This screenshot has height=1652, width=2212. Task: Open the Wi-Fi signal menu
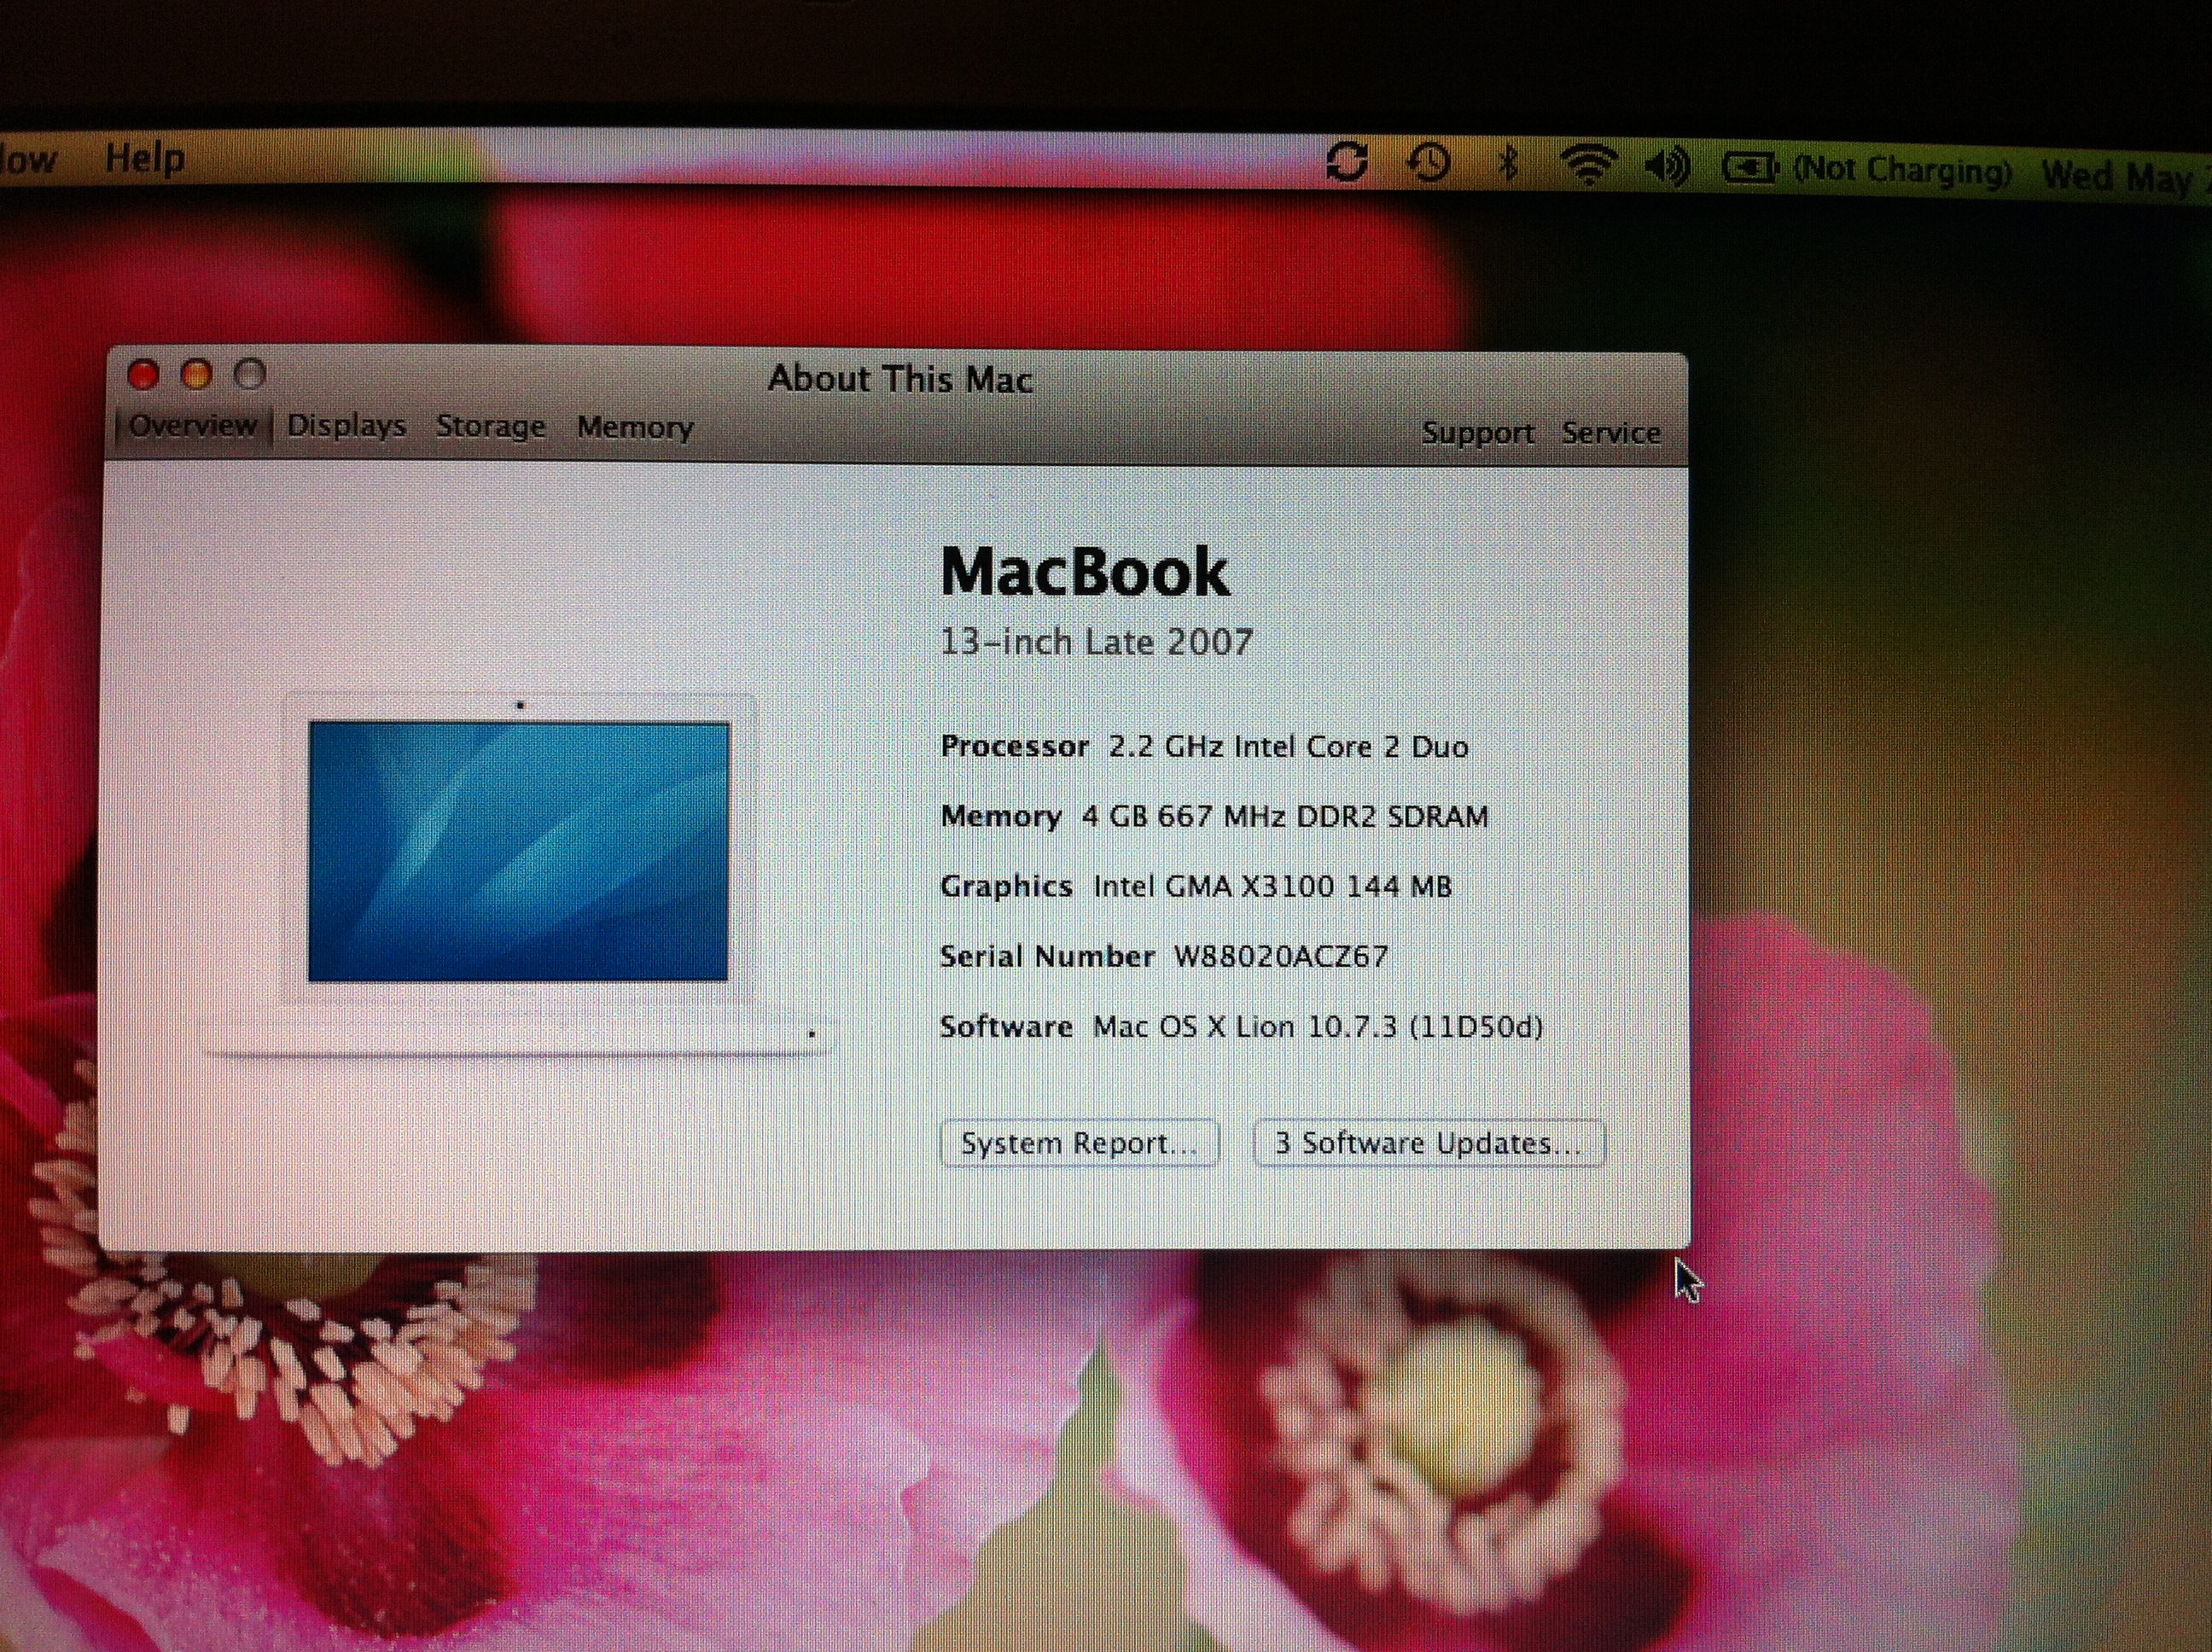click(x=1588, y=164)
